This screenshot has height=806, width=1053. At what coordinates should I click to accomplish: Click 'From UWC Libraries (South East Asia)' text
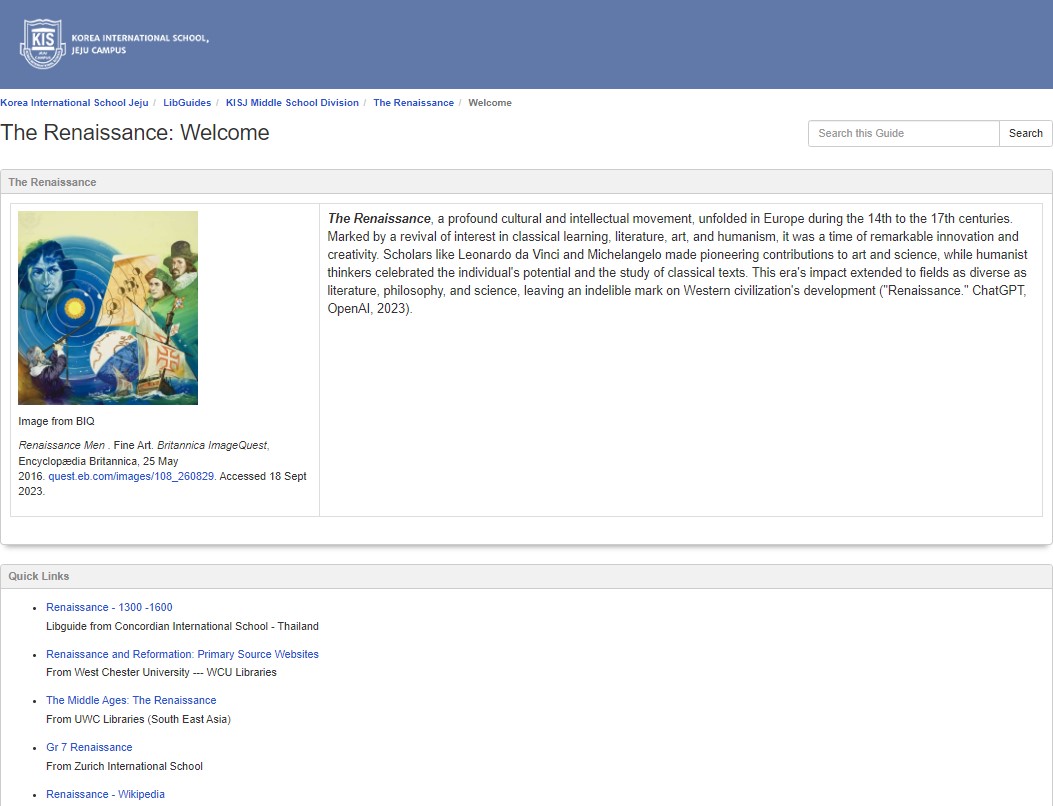click(x=138, y=719)
